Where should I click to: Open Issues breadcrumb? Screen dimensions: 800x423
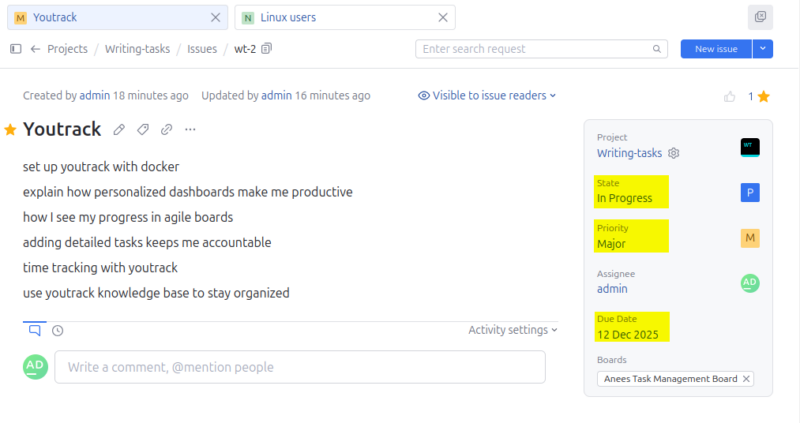(202, 49)
